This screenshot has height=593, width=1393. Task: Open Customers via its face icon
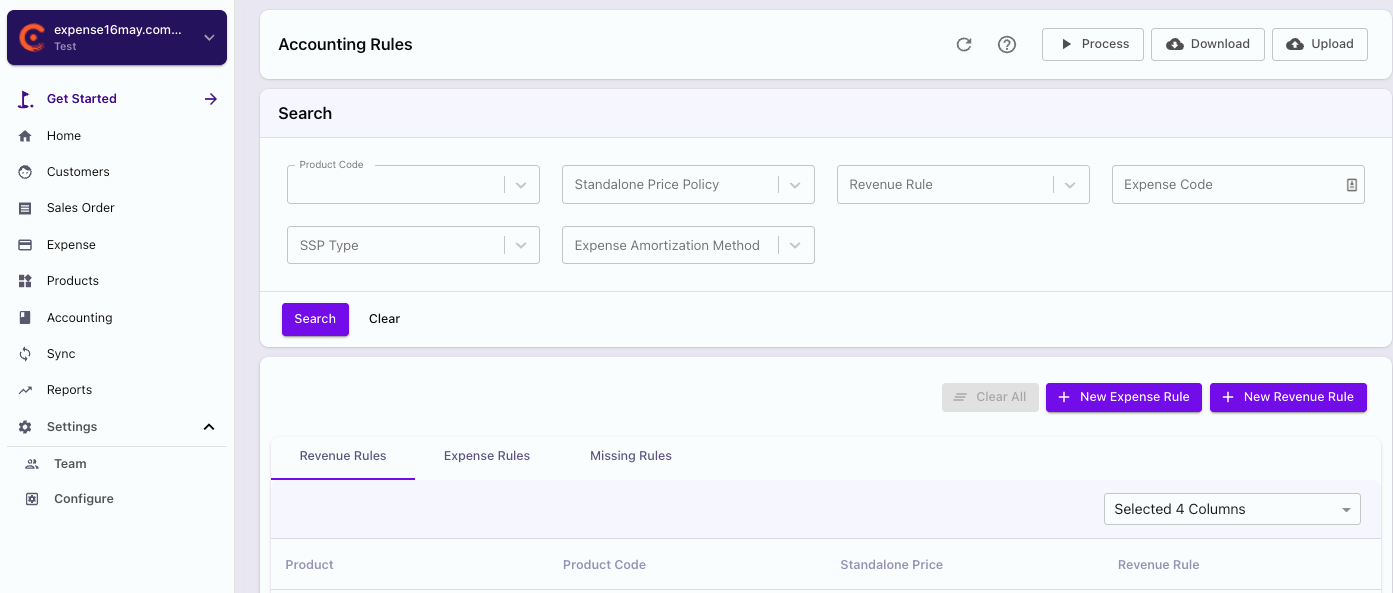[26, 172]
